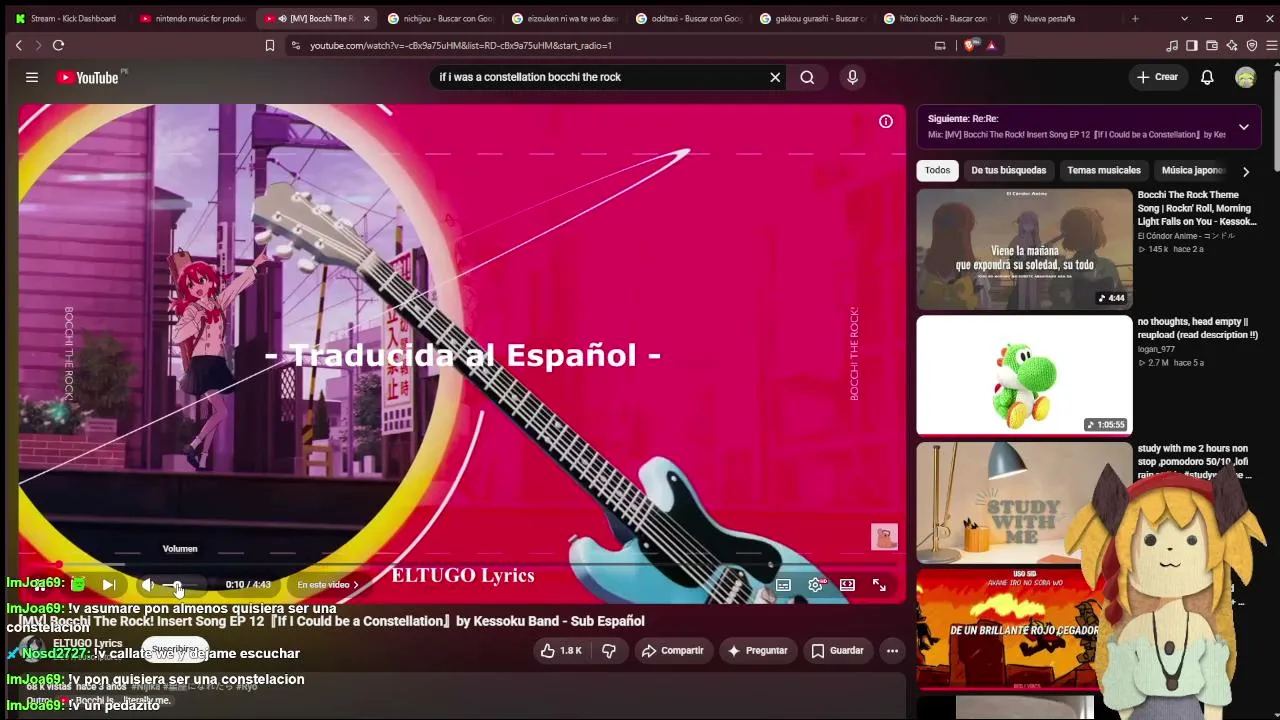1280x720 pixels.
Task: Reload the current page
Action: pyautogui.click(x=58, y=45)
